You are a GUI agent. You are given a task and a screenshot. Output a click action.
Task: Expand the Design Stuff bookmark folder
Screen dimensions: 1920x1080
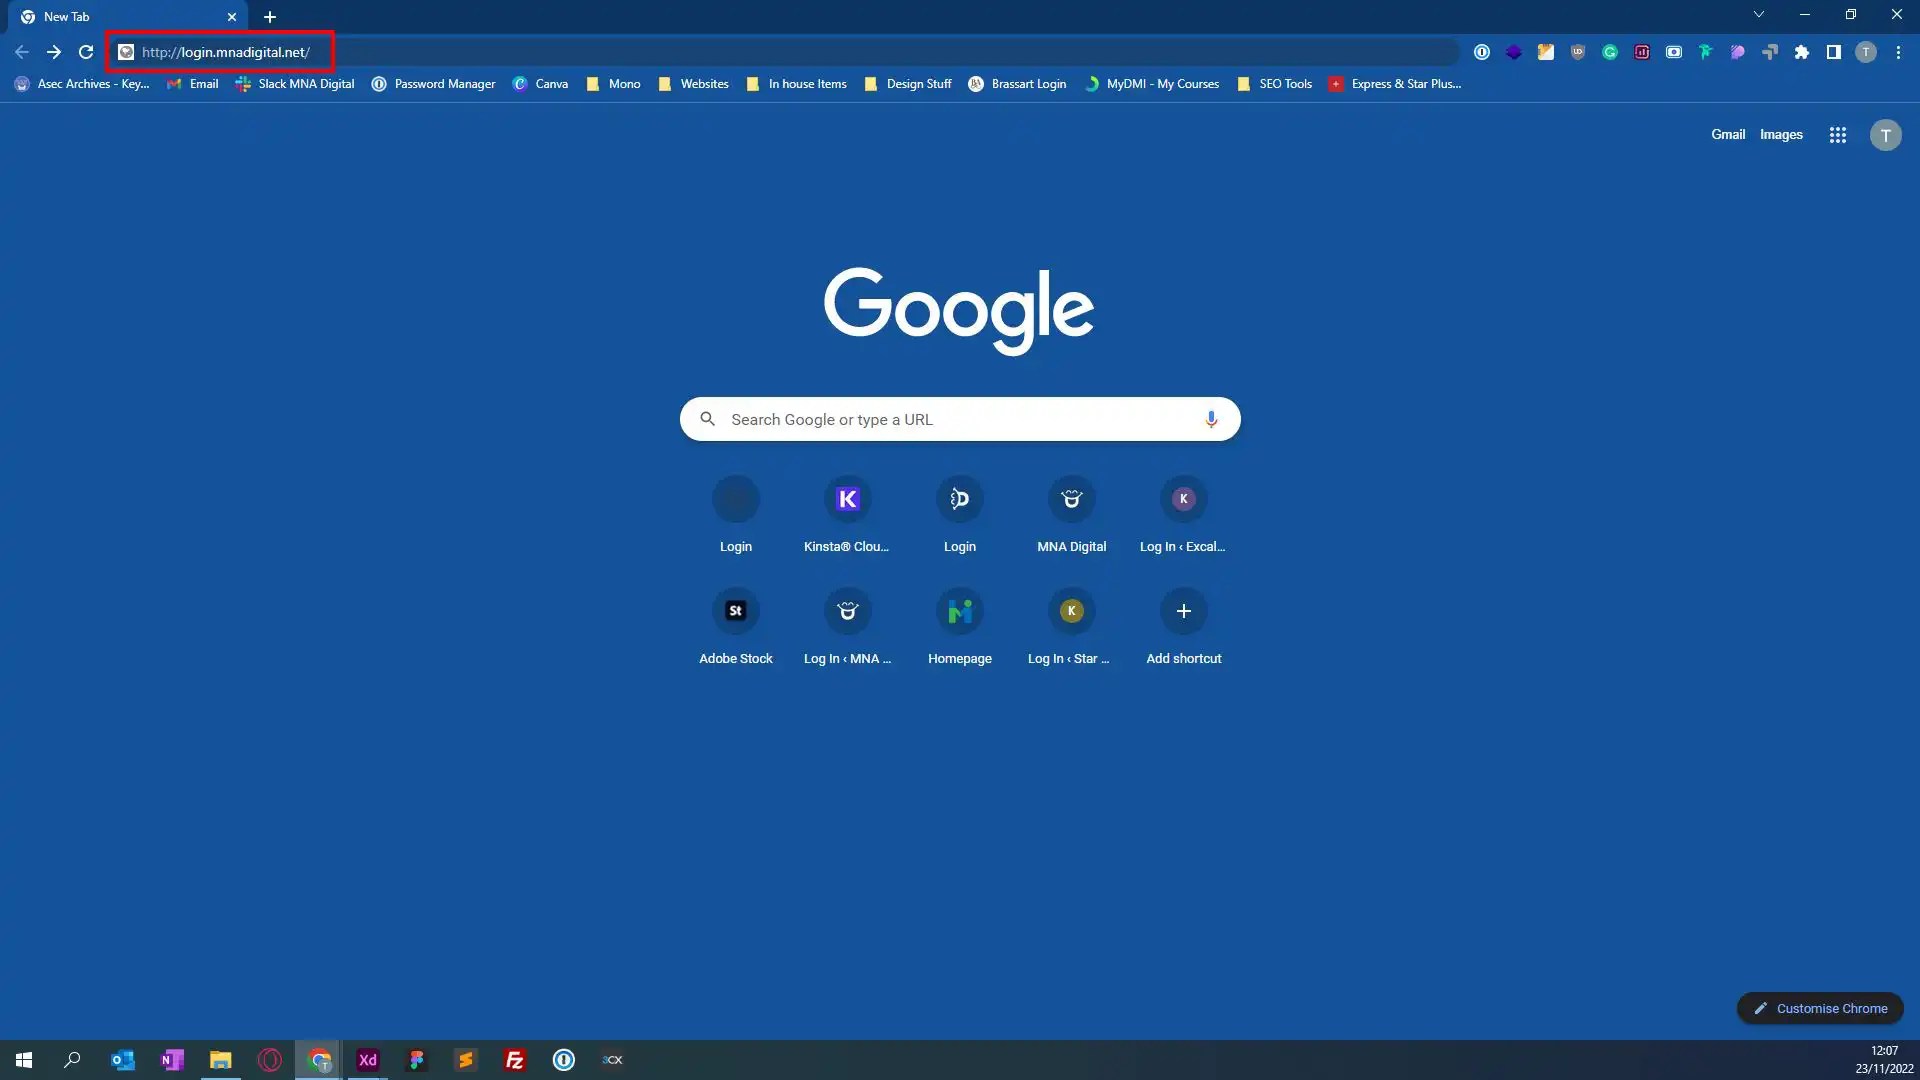pos(908,84)
